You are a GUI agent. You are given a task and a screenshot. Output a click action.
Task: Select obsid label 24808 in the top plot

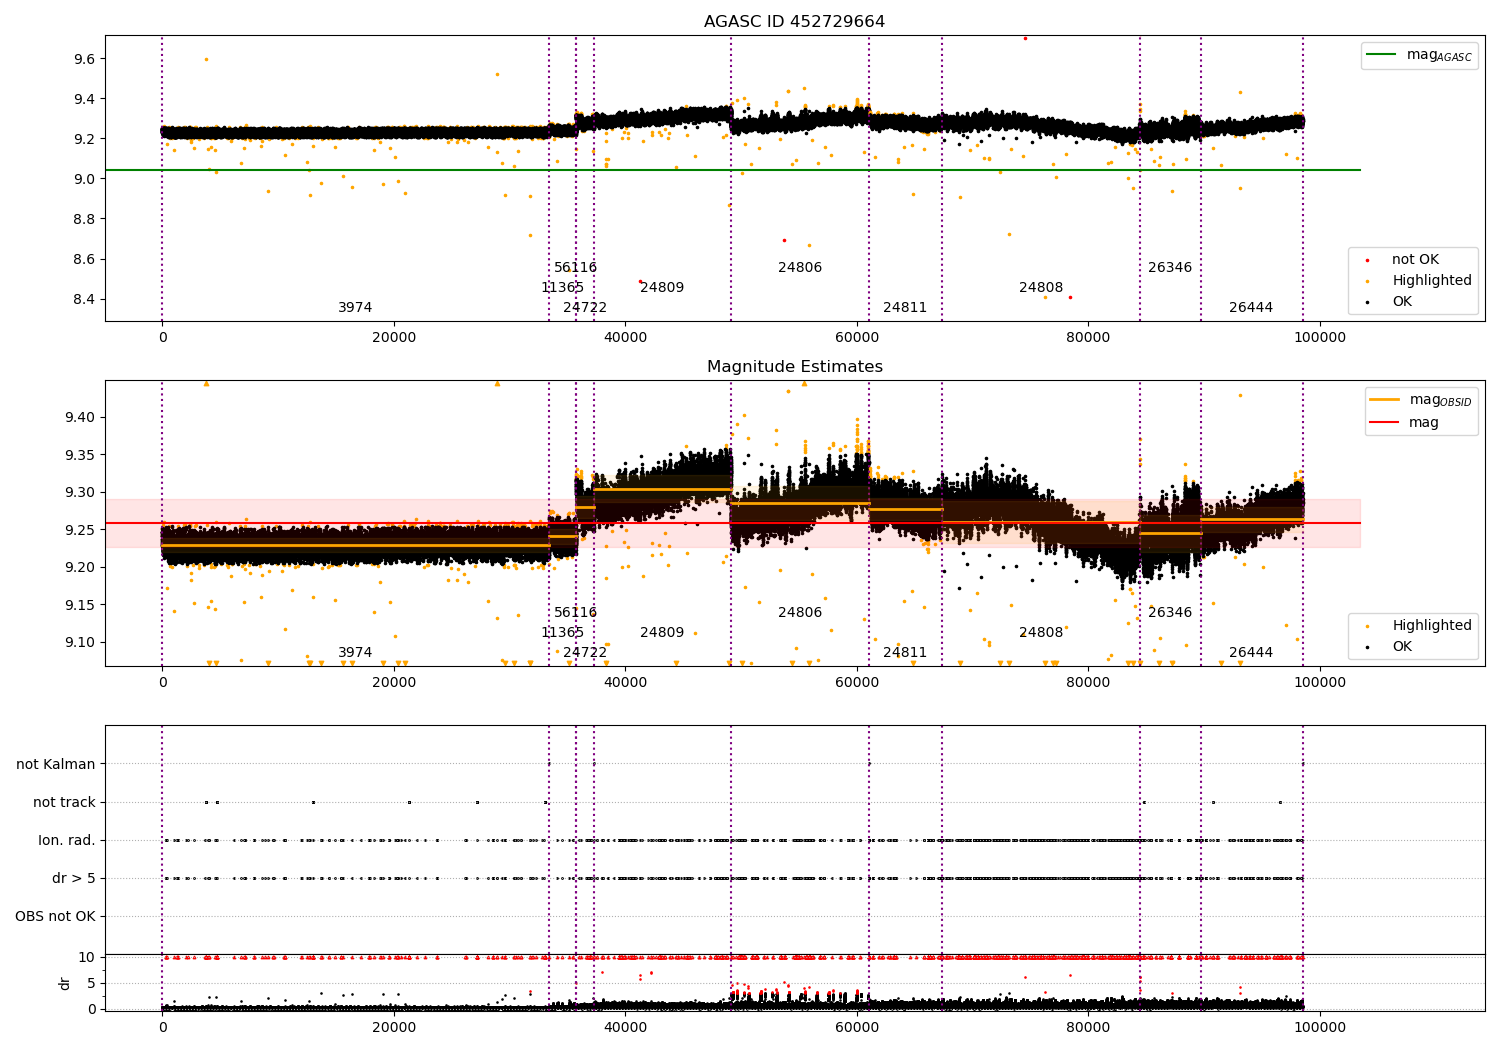click(1041, 288)
